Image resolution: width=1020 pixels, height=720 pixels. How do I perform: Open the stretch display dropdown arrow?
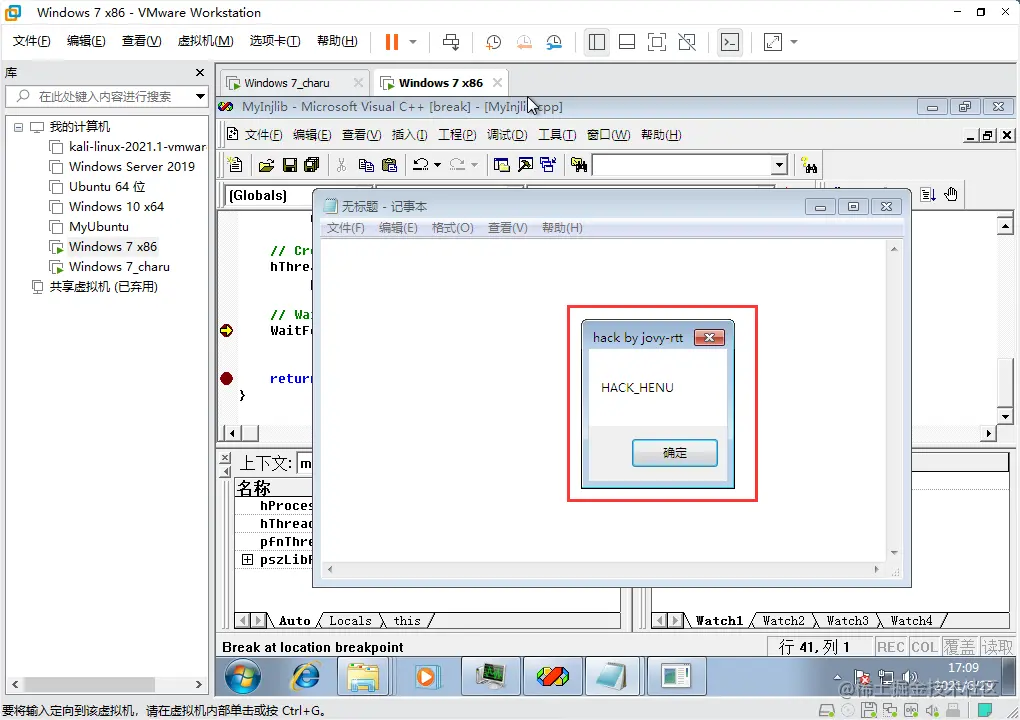pyautogui.click(x=794, y=42)
